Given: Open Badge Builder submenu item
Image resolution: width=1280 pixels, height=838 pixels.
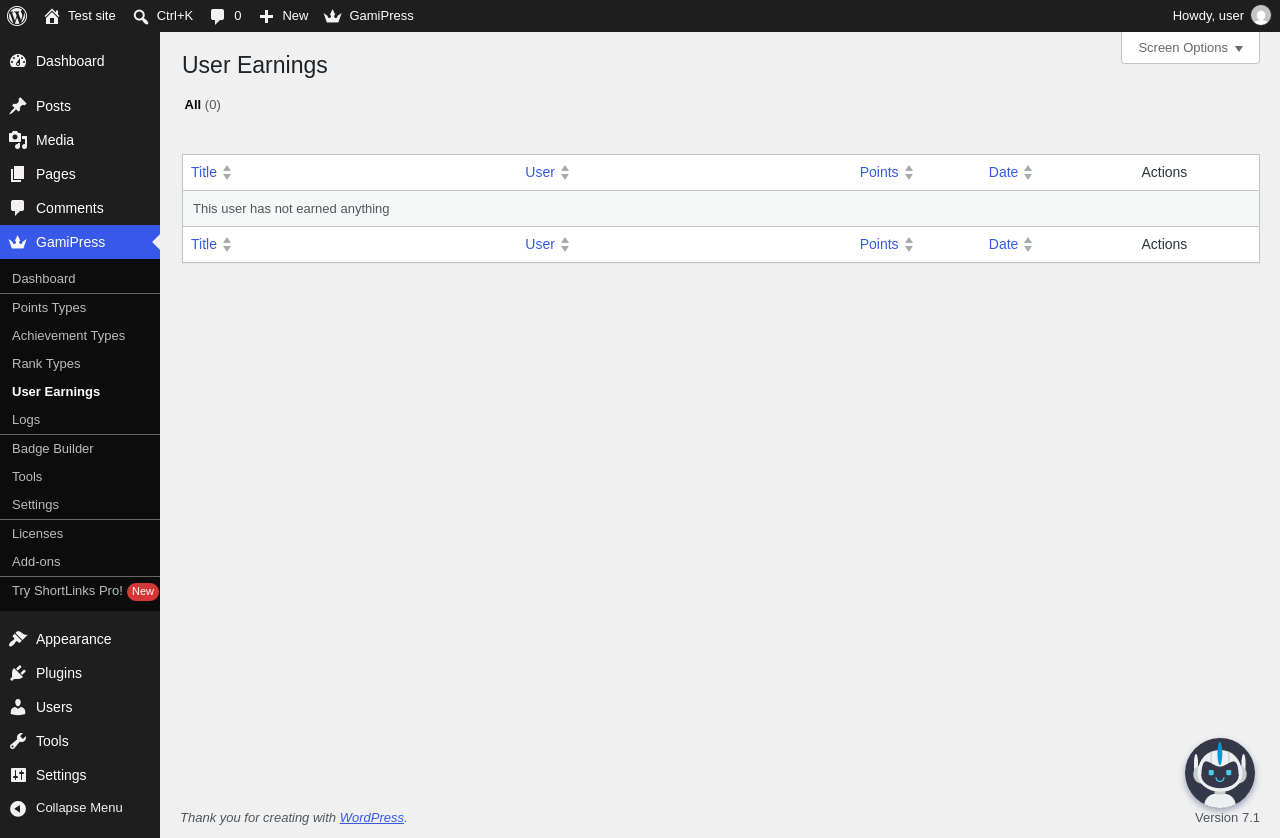Looking at the screenshot, I should [80, 448].
